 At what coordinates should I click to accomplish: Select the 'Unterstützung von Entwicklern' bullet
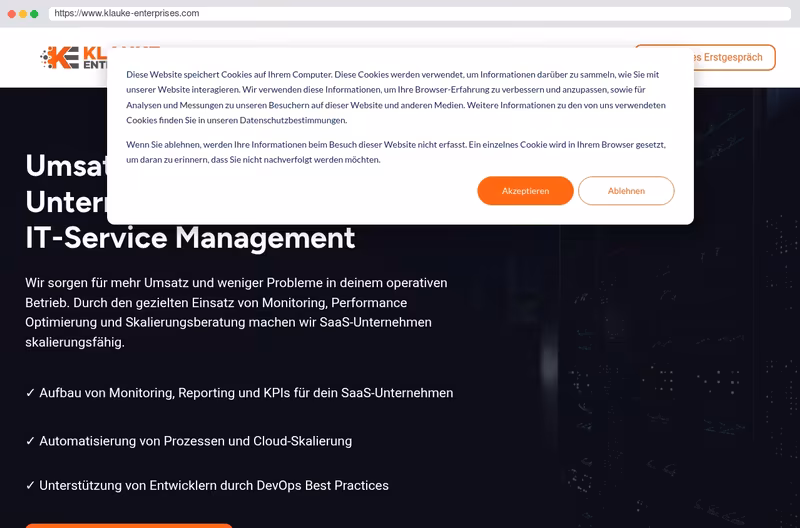pyautogui.click(x=207, y=485)
